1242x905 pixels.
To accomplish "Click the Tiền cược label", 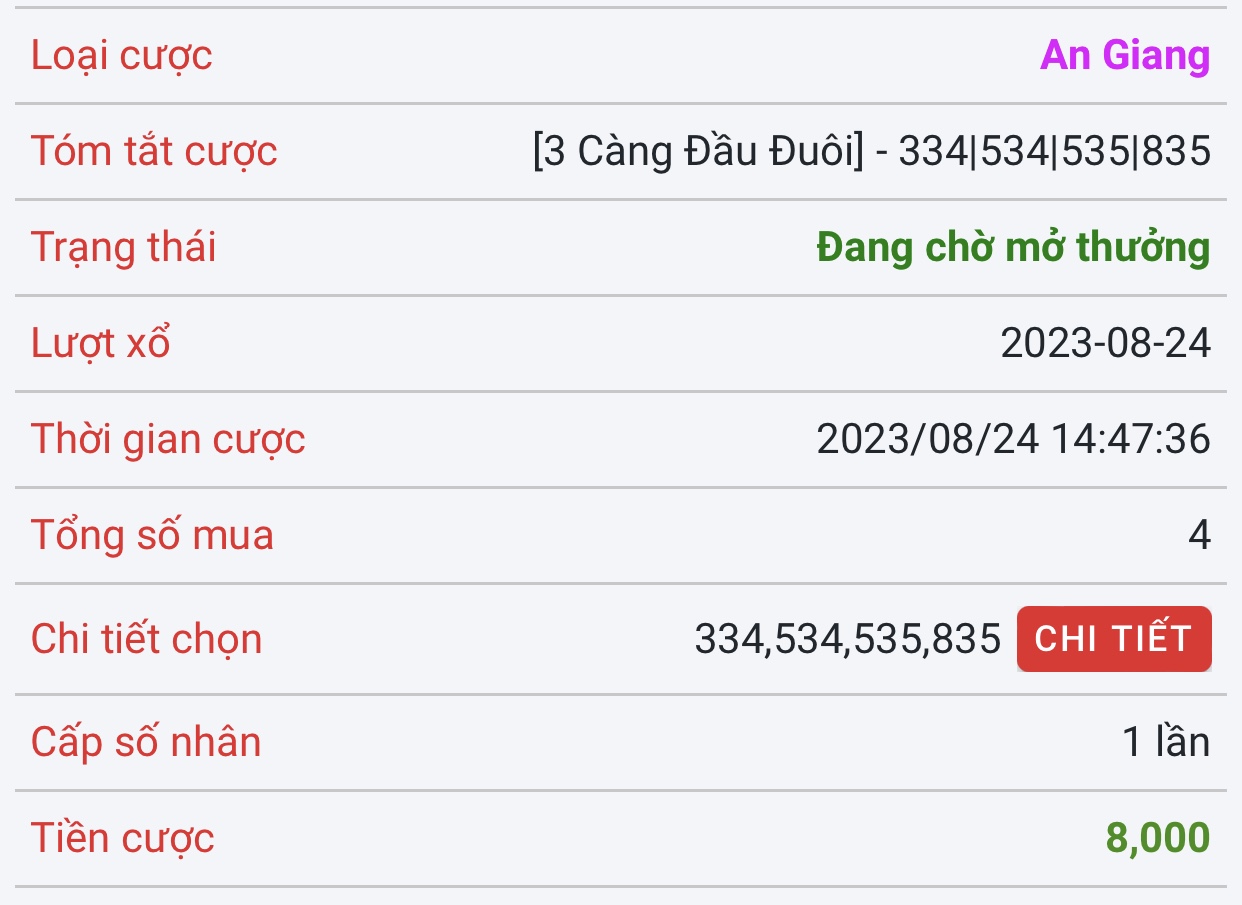I will (123, 838).
